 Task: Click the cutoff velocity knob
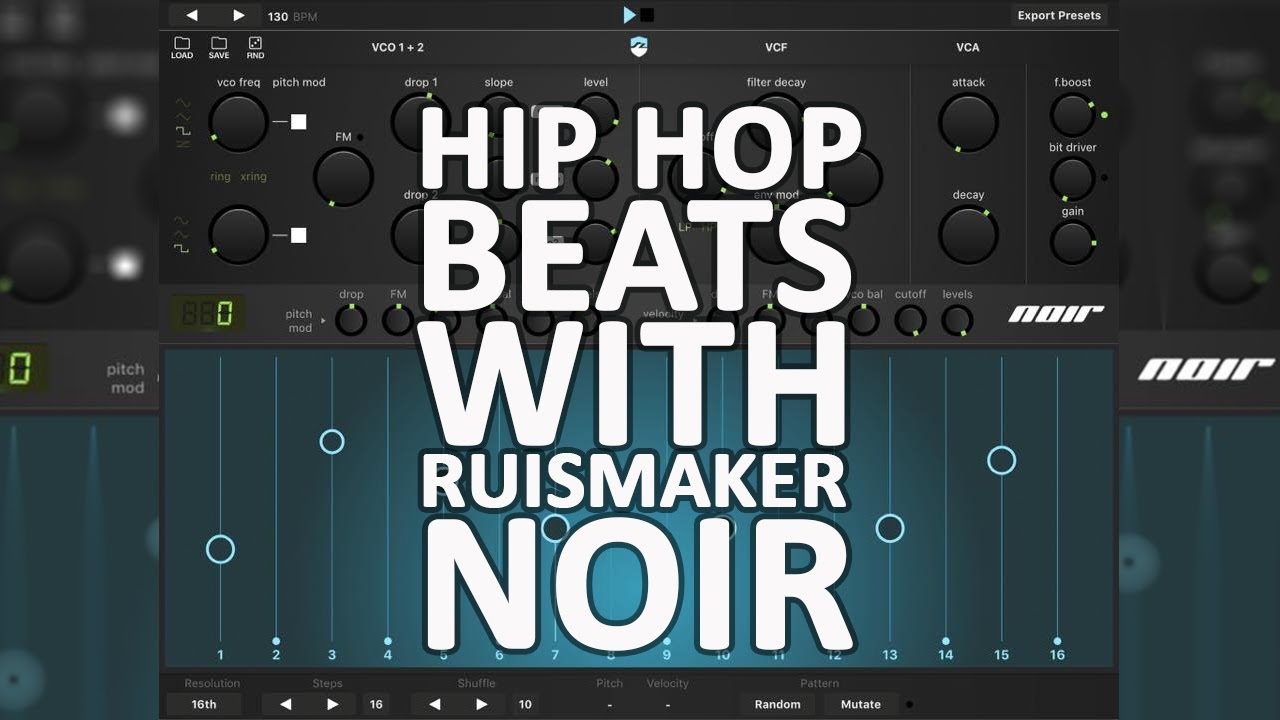click(910, 320)
